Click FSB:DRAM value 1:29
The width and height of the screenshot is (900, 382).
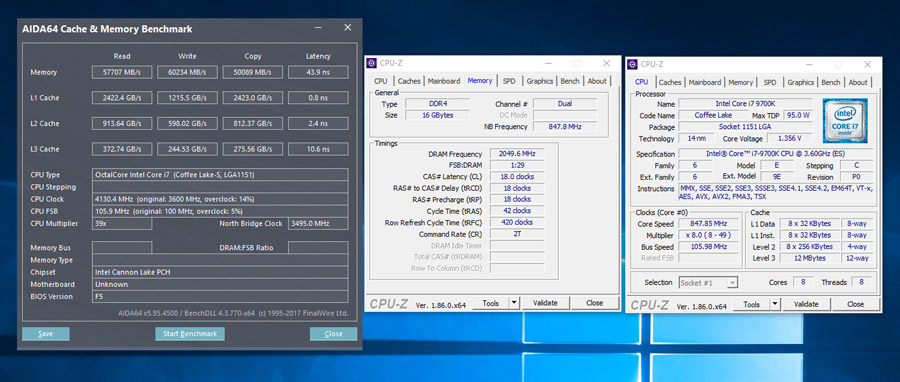tap(517, 166)
